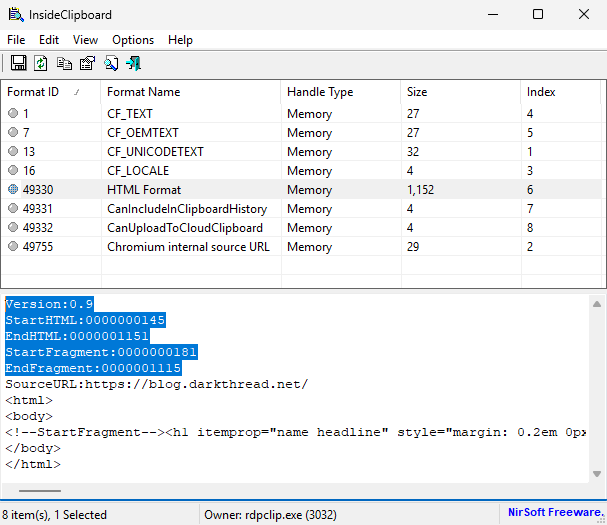Click the Copy toolbar icon
This screenshot has height=525, width=607.
65,63
